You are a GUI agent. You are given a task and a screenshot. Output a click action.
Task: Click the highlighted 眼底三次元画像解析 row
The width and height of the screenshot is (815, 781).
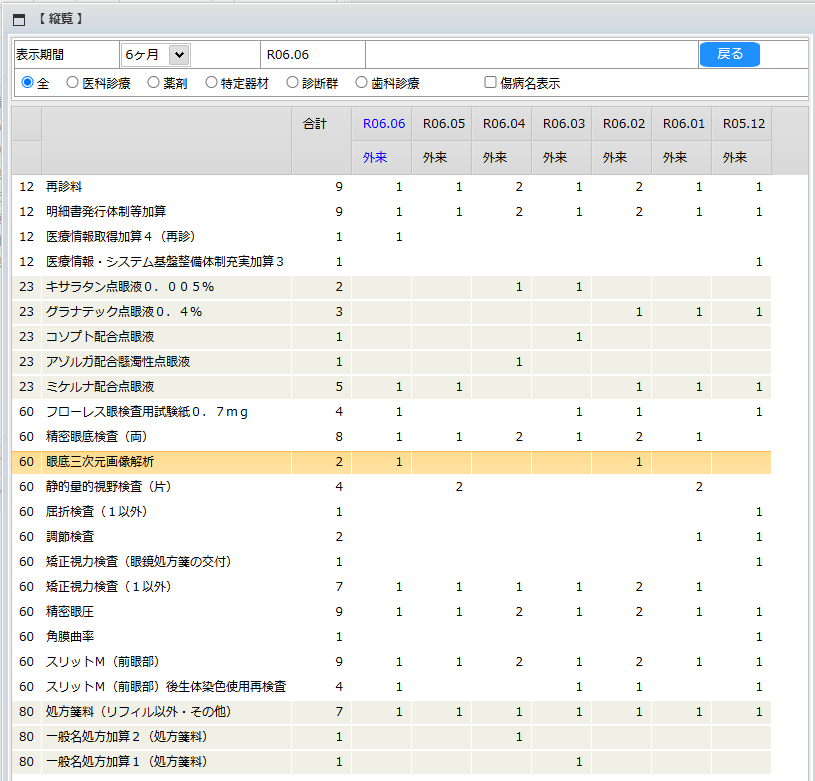pyautogui.click(x=391, y=462)
